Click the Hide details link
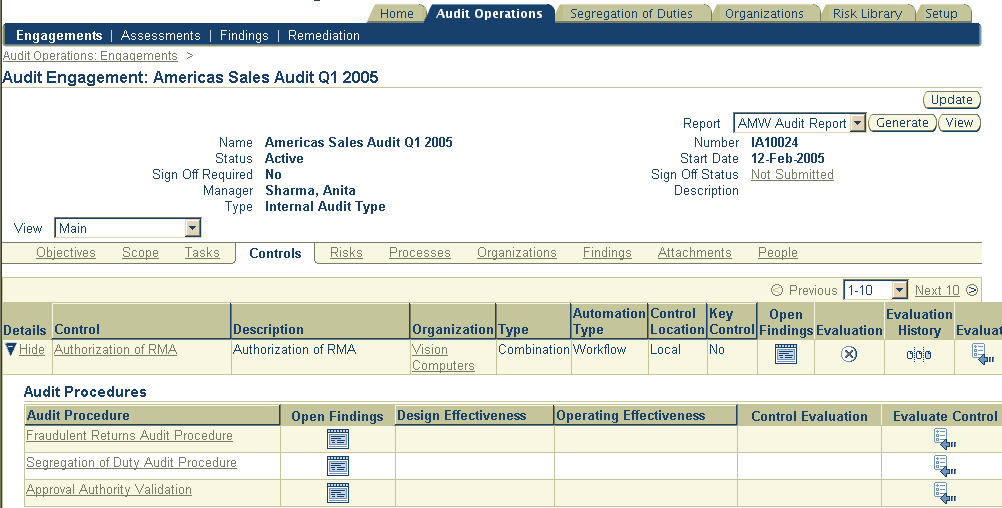This screenshot has width=1002, height=508. point(32,350)
